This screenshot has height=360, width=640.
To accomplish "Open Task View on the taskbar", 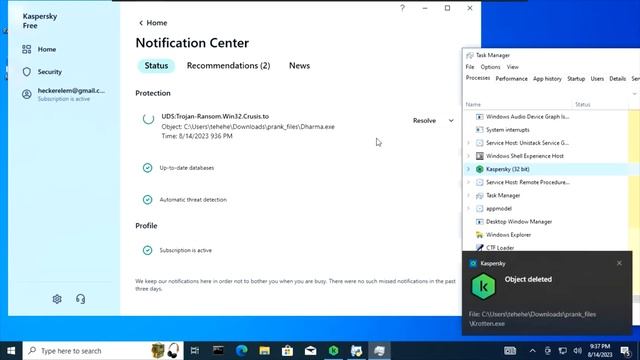I will pyautogui.click(x=195, y=351).
